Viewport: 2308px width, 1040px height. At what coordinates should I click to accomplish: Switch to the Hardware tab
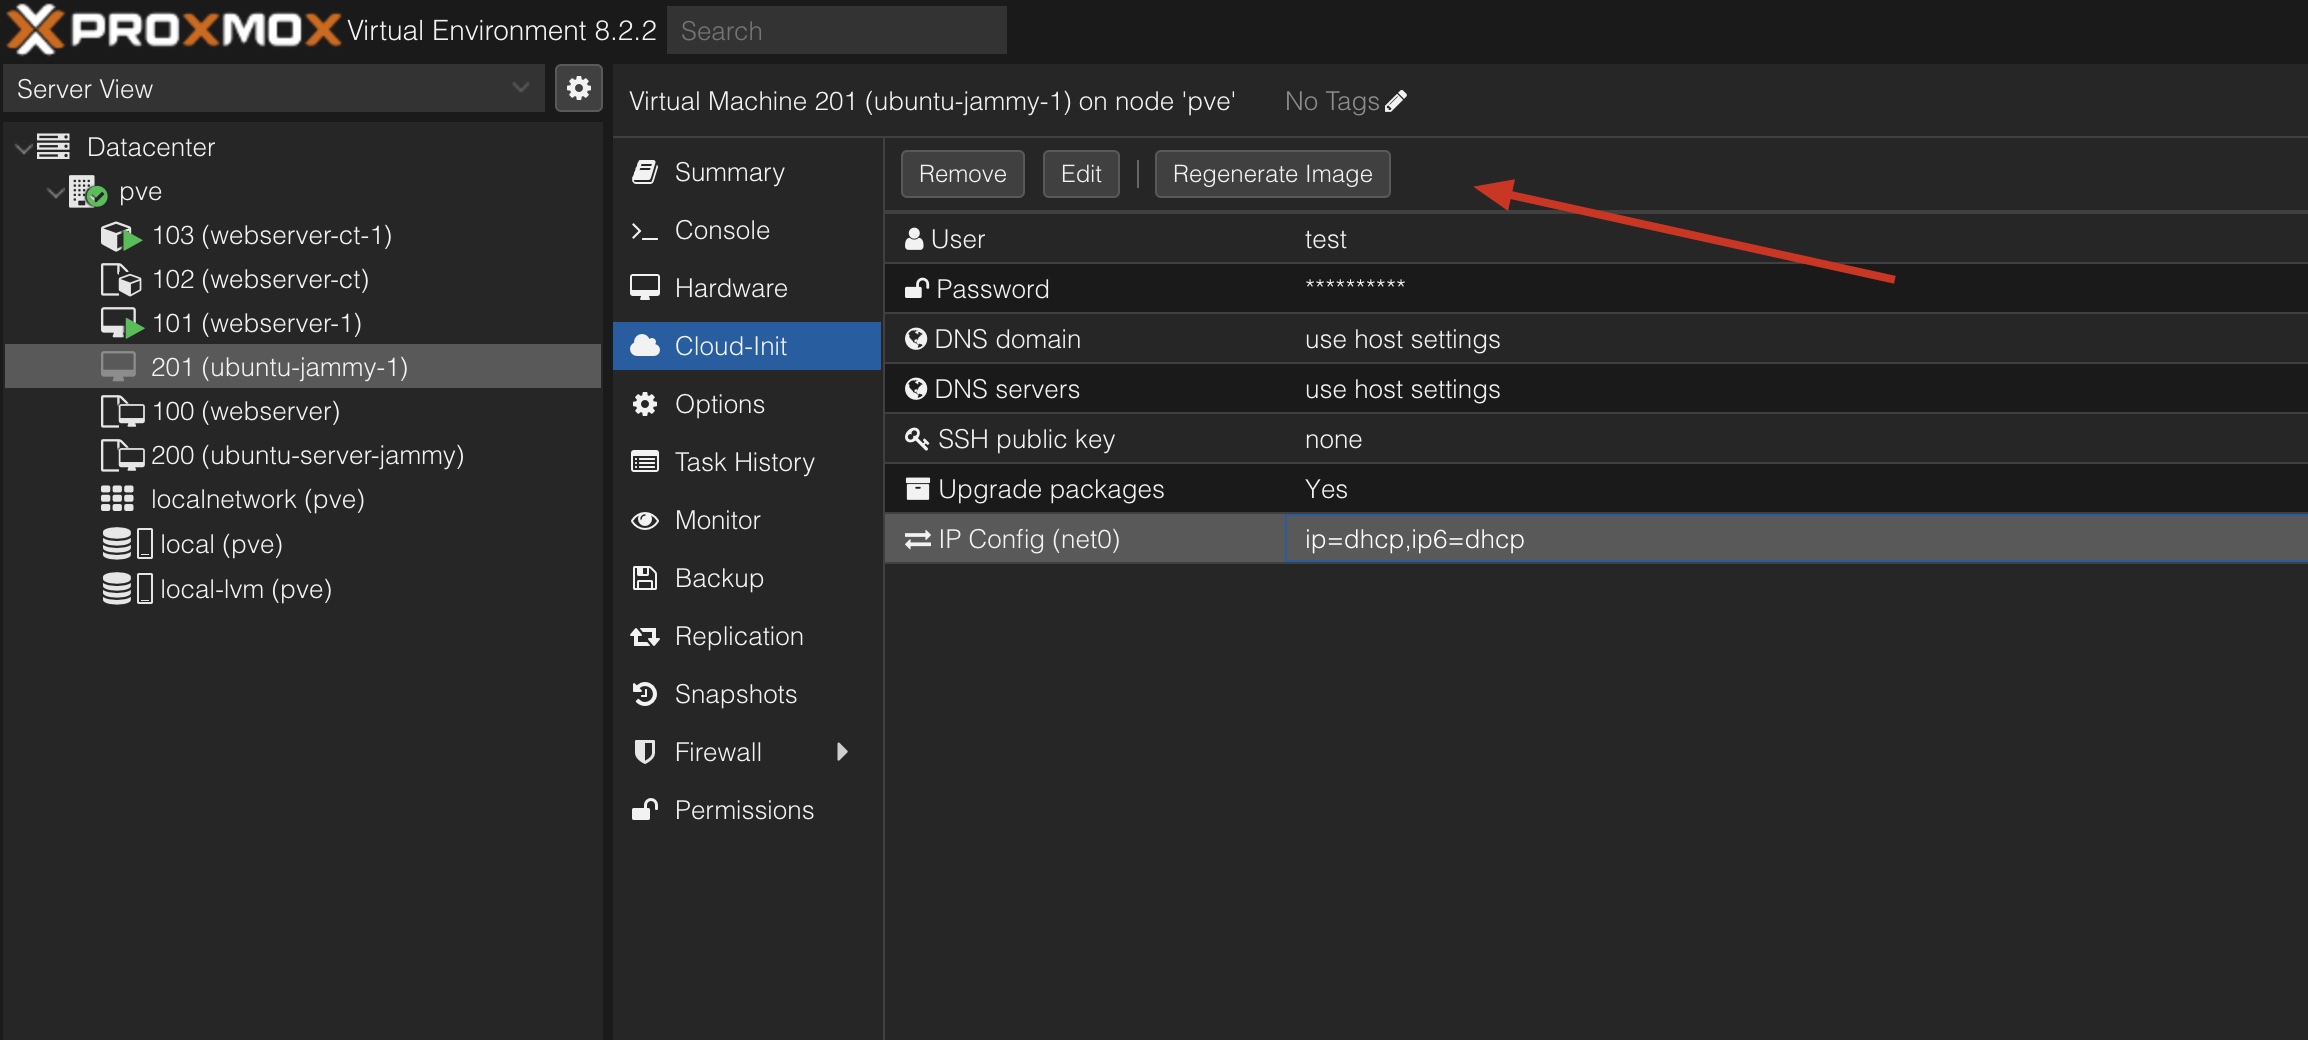(747, 288)
